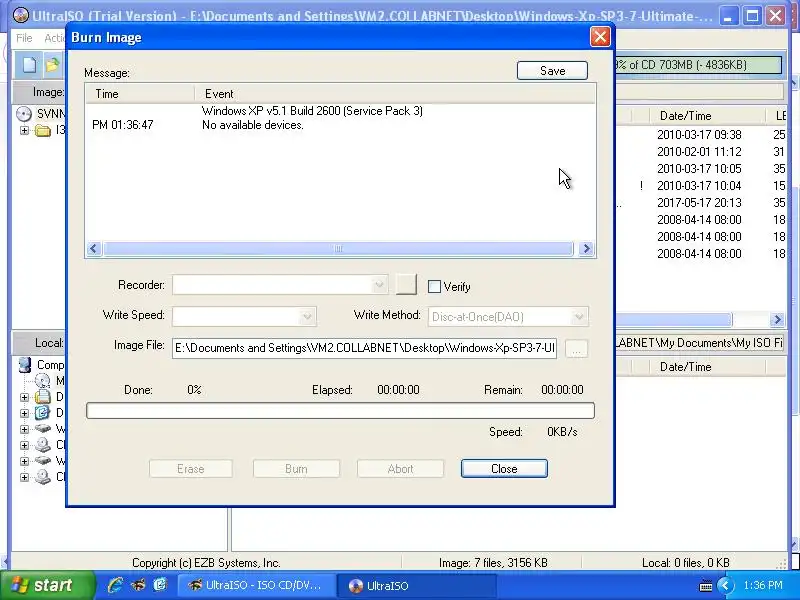
Task: Click the message list scroll right arrow
Action: (x=586, y=248)
